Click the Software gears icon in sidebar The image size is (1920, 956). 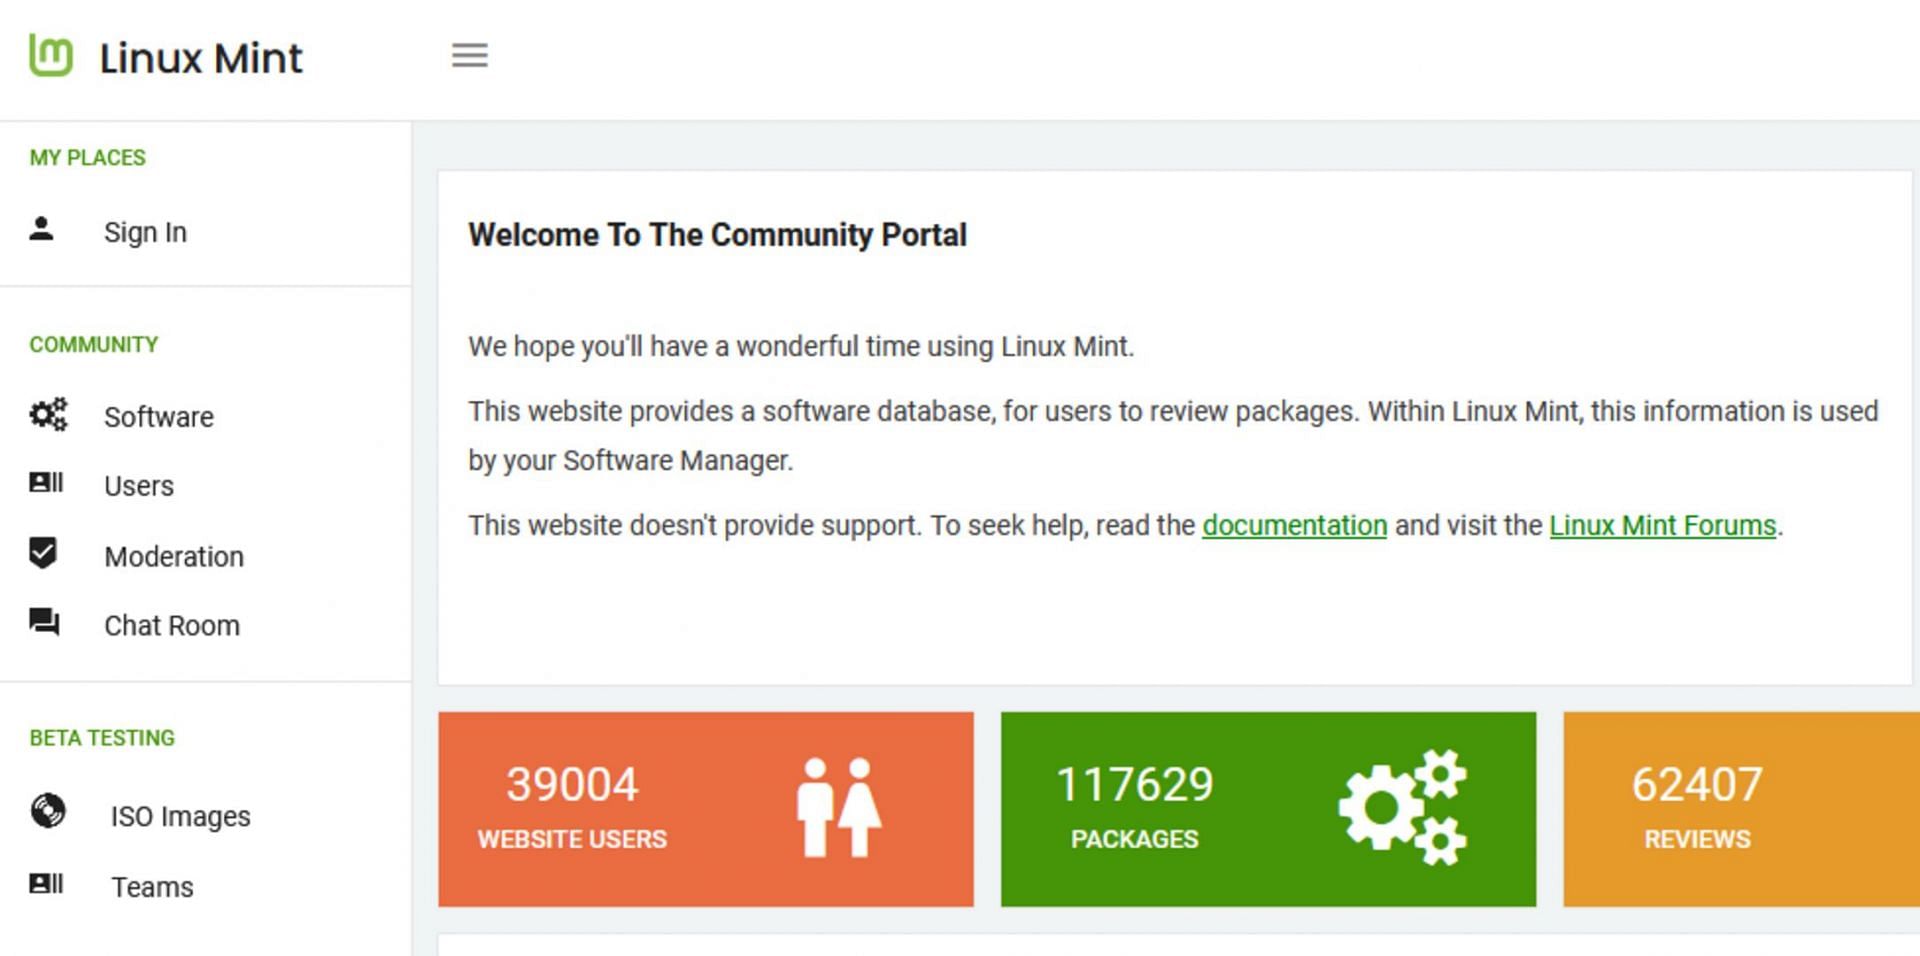click(48, 414)
